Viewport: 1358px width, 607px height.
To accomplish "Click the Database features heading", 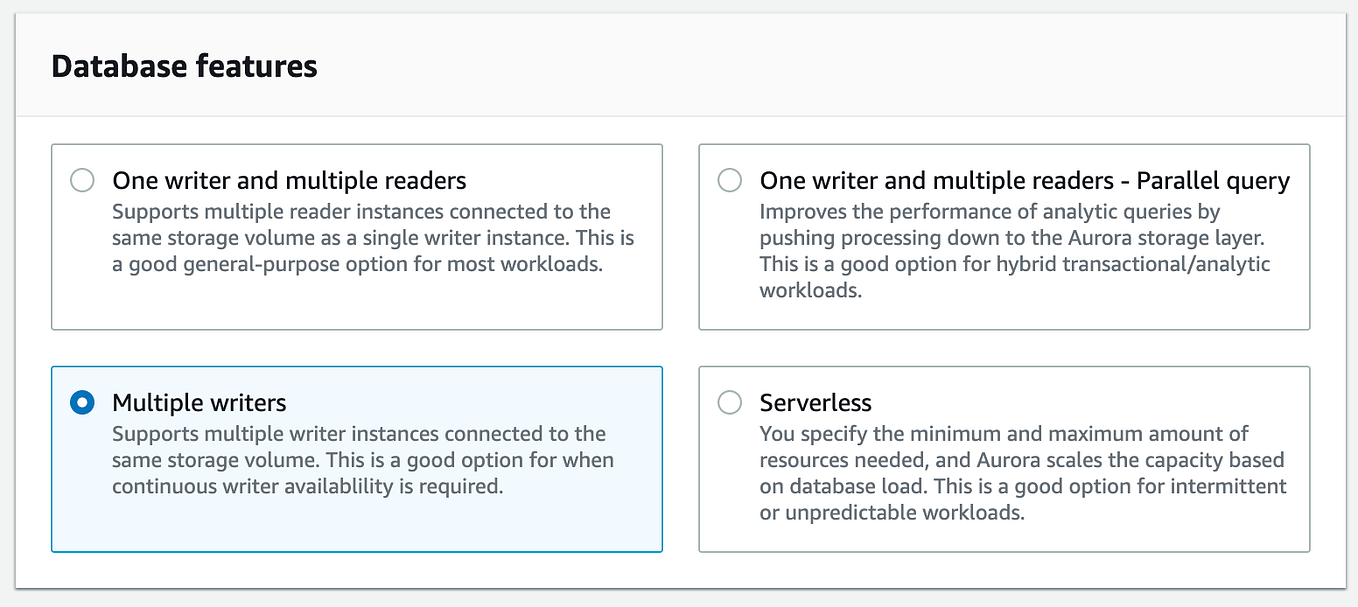I will [184, 66].
